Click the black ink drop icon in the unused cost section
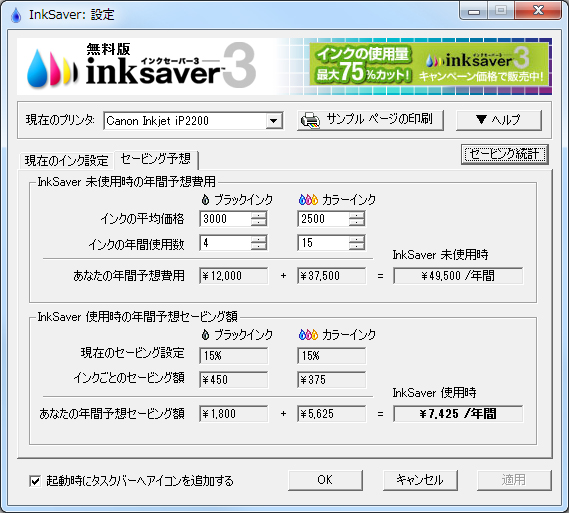Screen dimensions: 569x513 click(x=205, y=199)
